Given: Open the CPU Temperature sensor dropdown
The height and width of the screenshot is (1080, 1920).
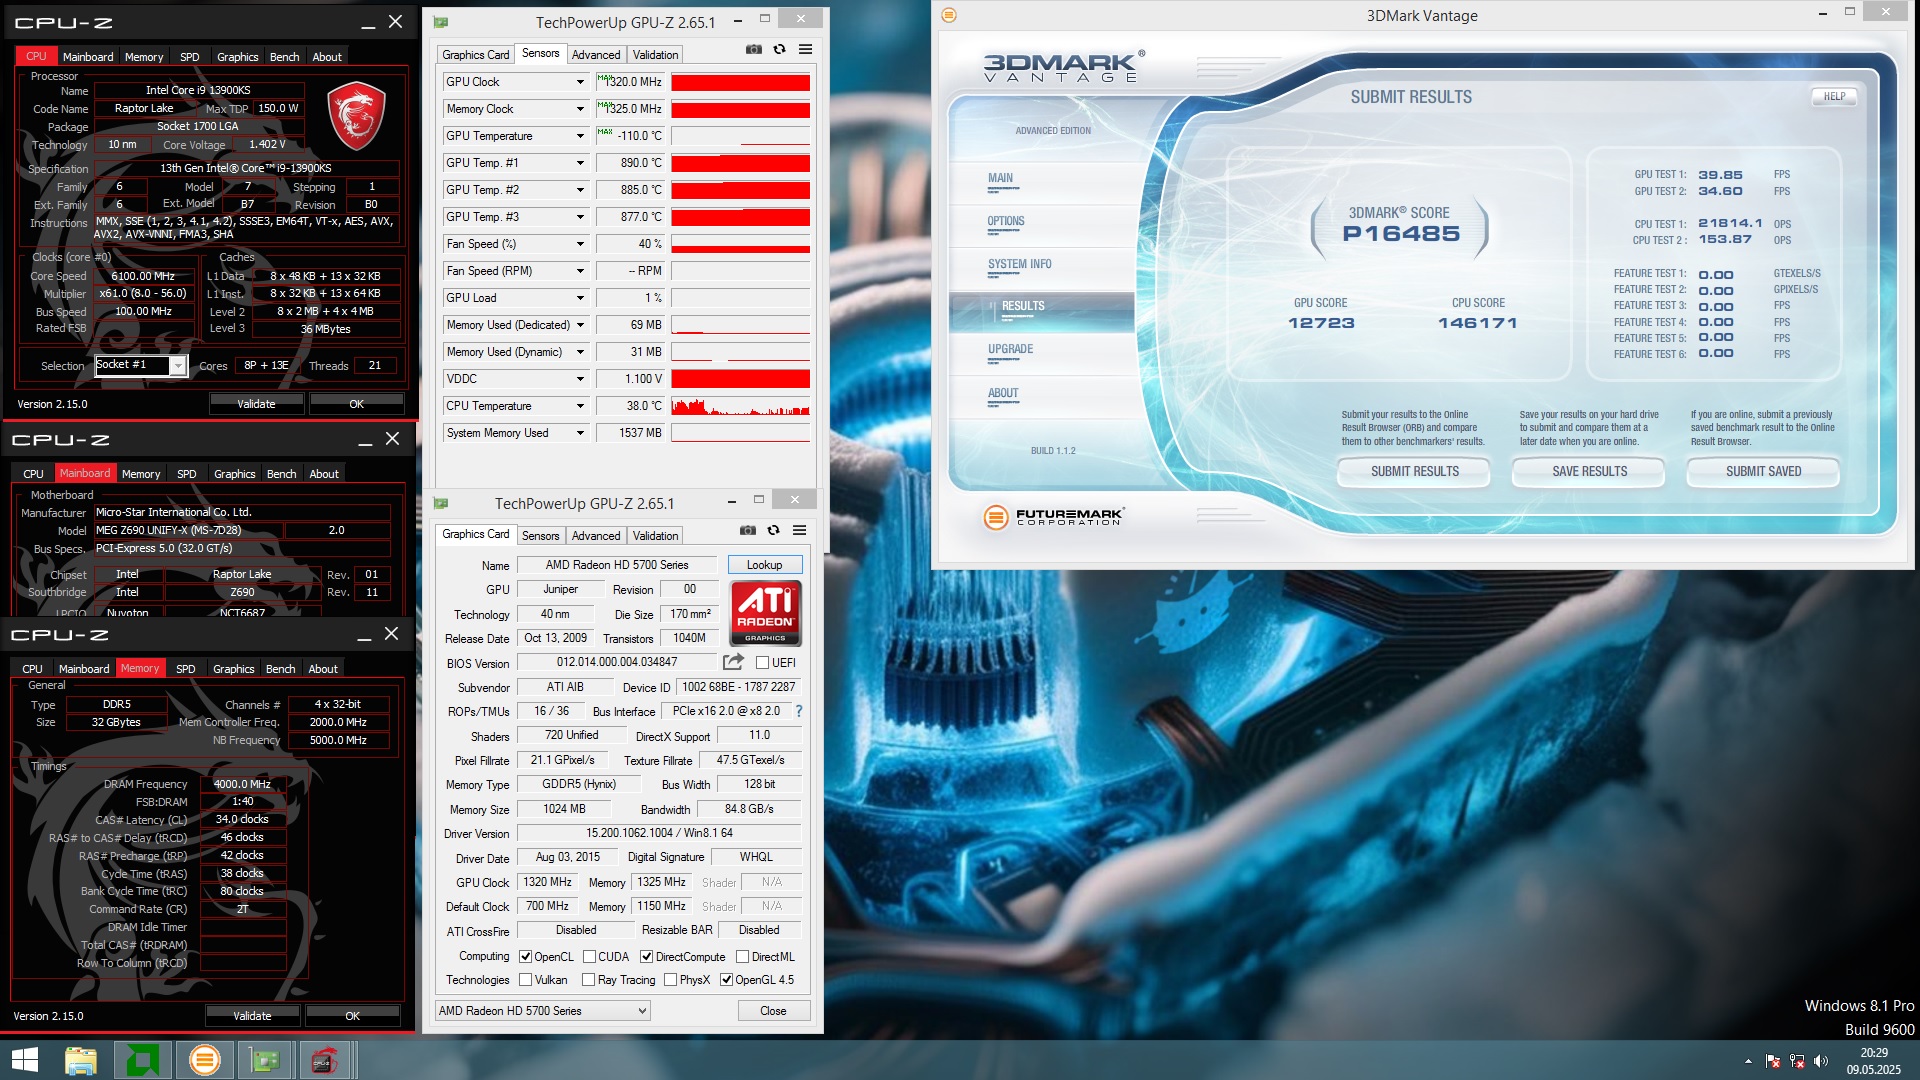Looking at the screenshot, I should point(579,406).
